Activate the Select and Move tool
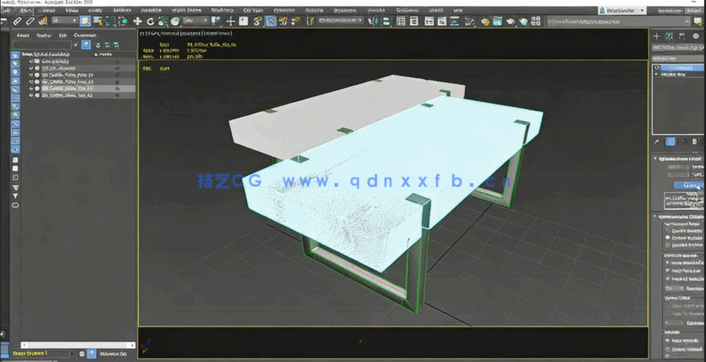 pyautogui.click(x=137, y=21)
